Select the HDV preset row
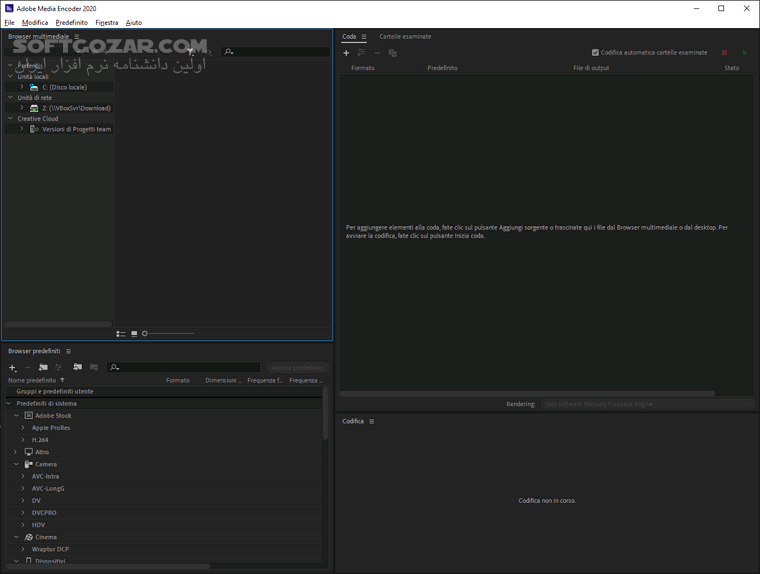 (x=164, y=525)
